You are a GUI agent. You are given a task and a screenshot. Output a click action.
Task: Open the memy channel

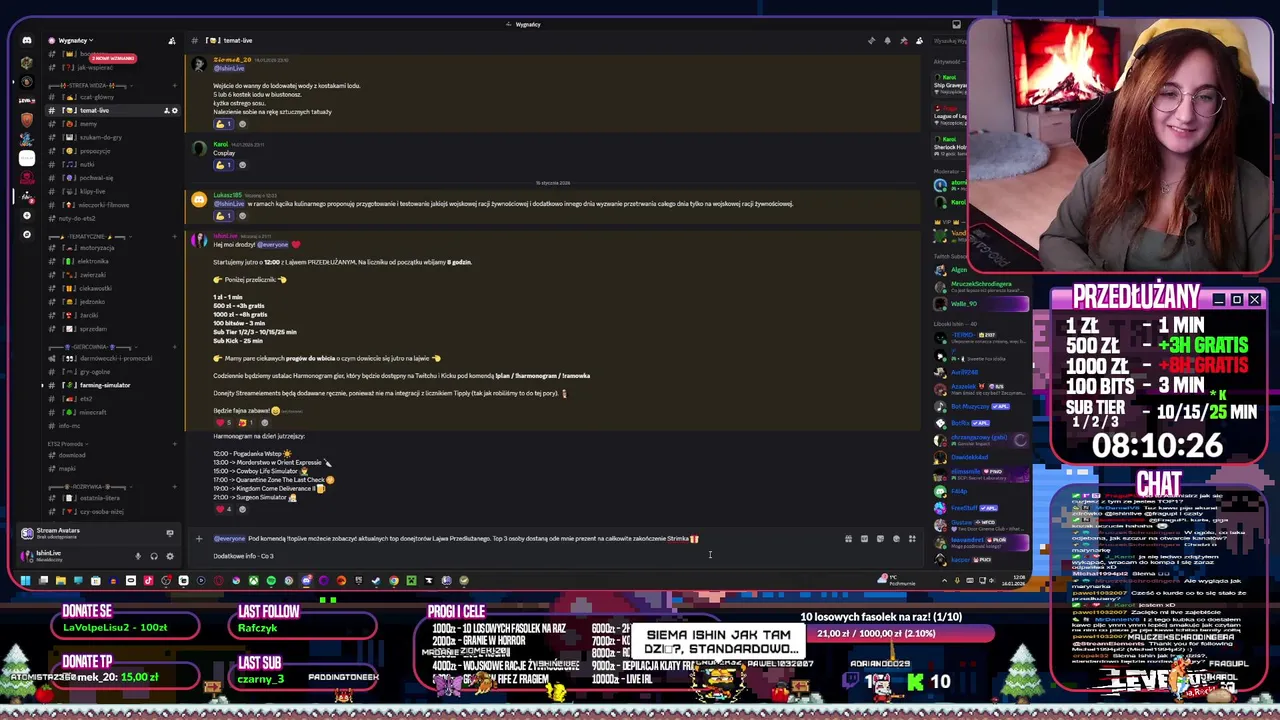pyautogui.click(x=112, y=124)
